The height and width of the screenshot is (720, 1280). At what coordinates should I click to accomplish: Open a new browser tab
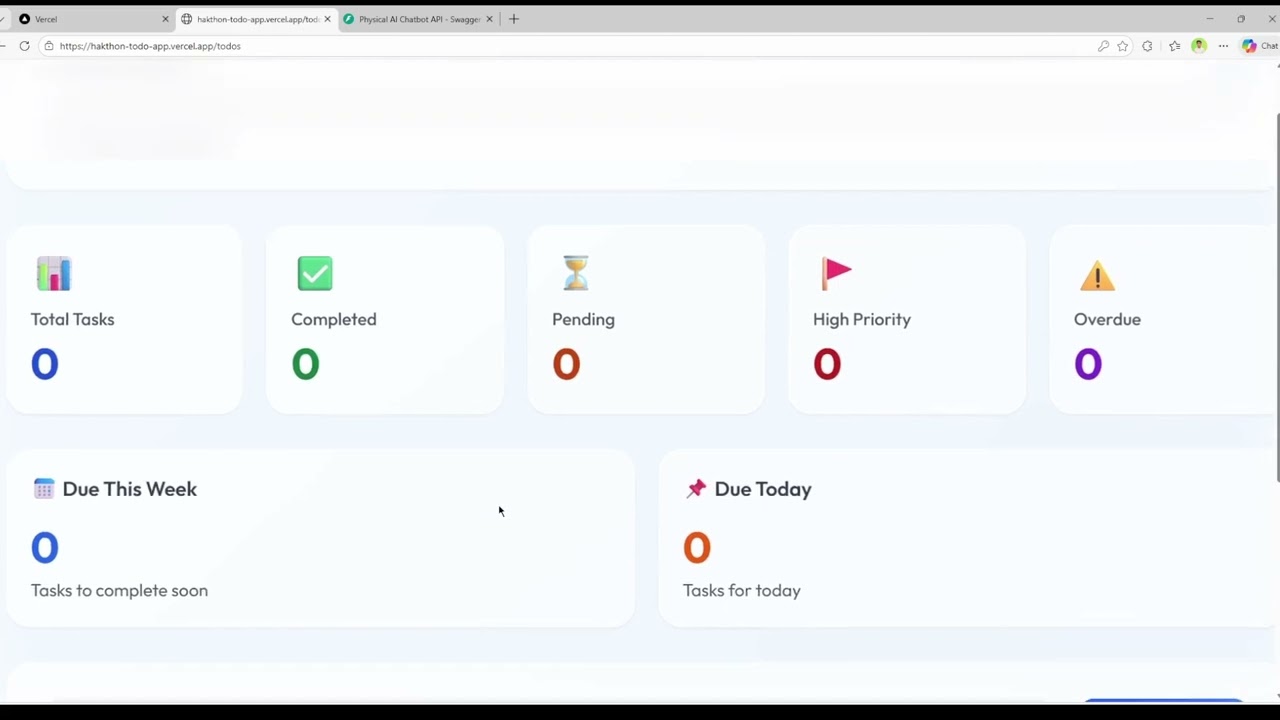pyautogui.click(x=514, y=19)
